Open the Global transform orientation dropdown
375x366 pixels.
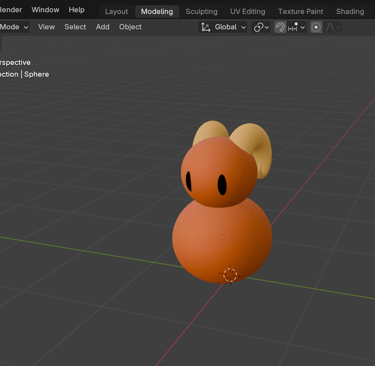[224, 27]
